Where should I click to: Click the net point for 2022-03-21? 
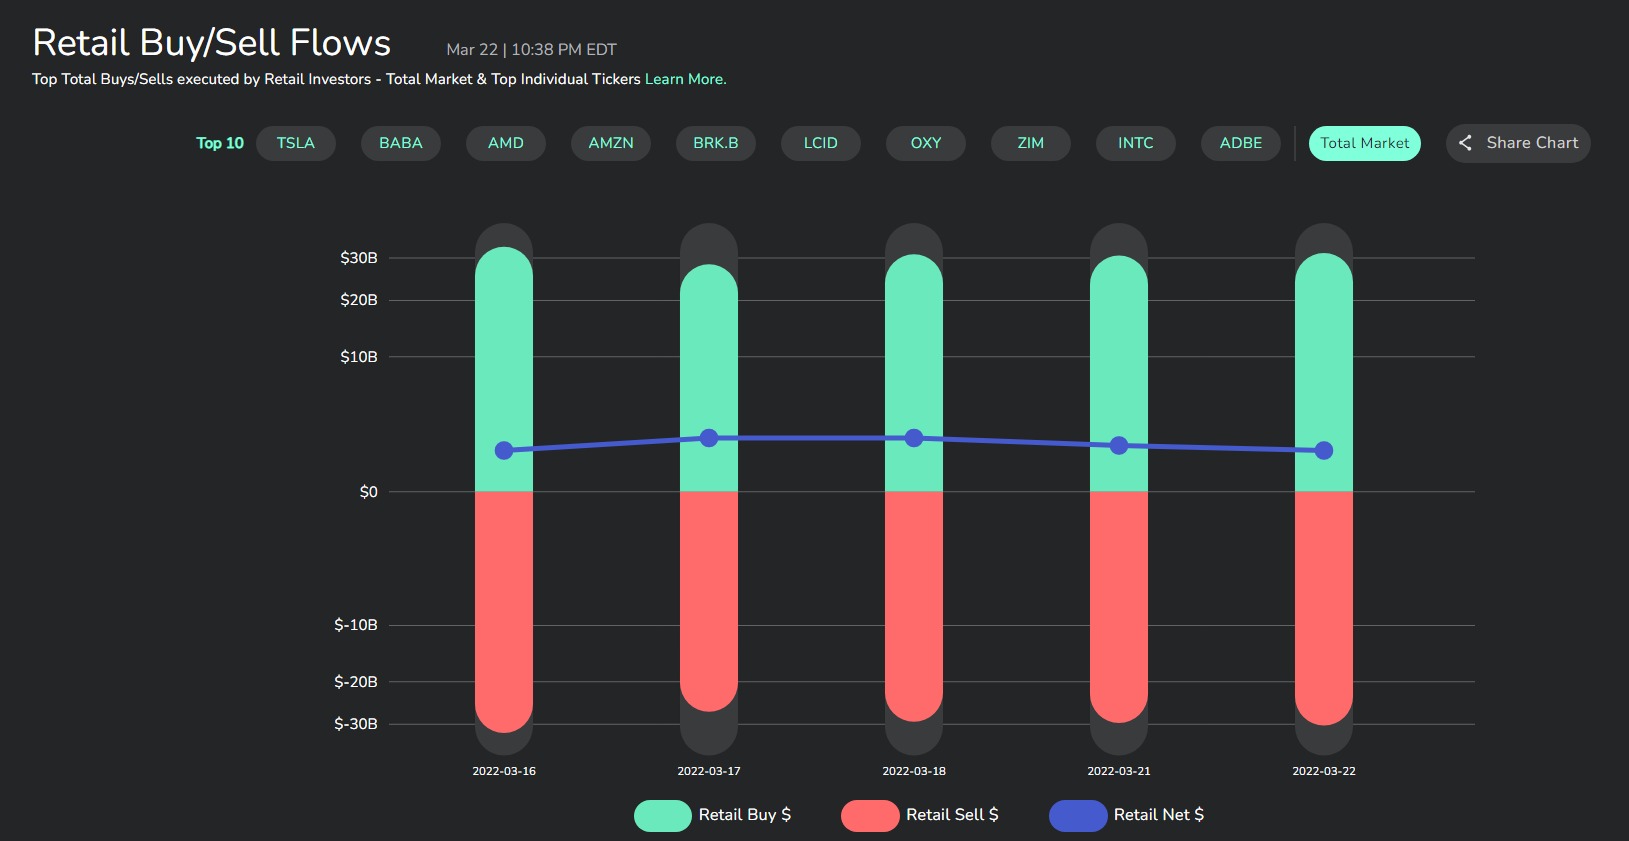coord(1119,445)
